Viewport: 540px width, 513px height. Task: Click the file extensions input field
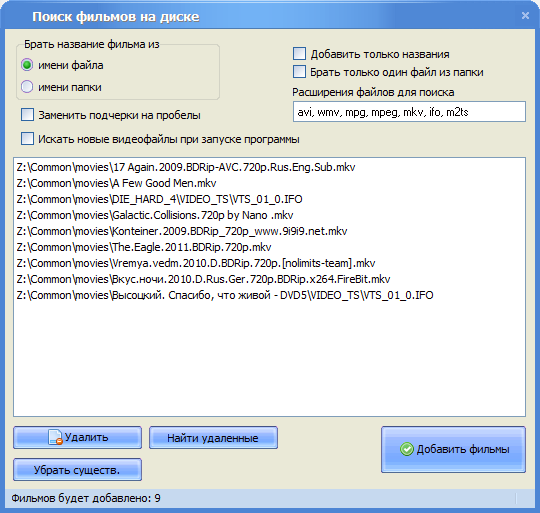(409, 112)
